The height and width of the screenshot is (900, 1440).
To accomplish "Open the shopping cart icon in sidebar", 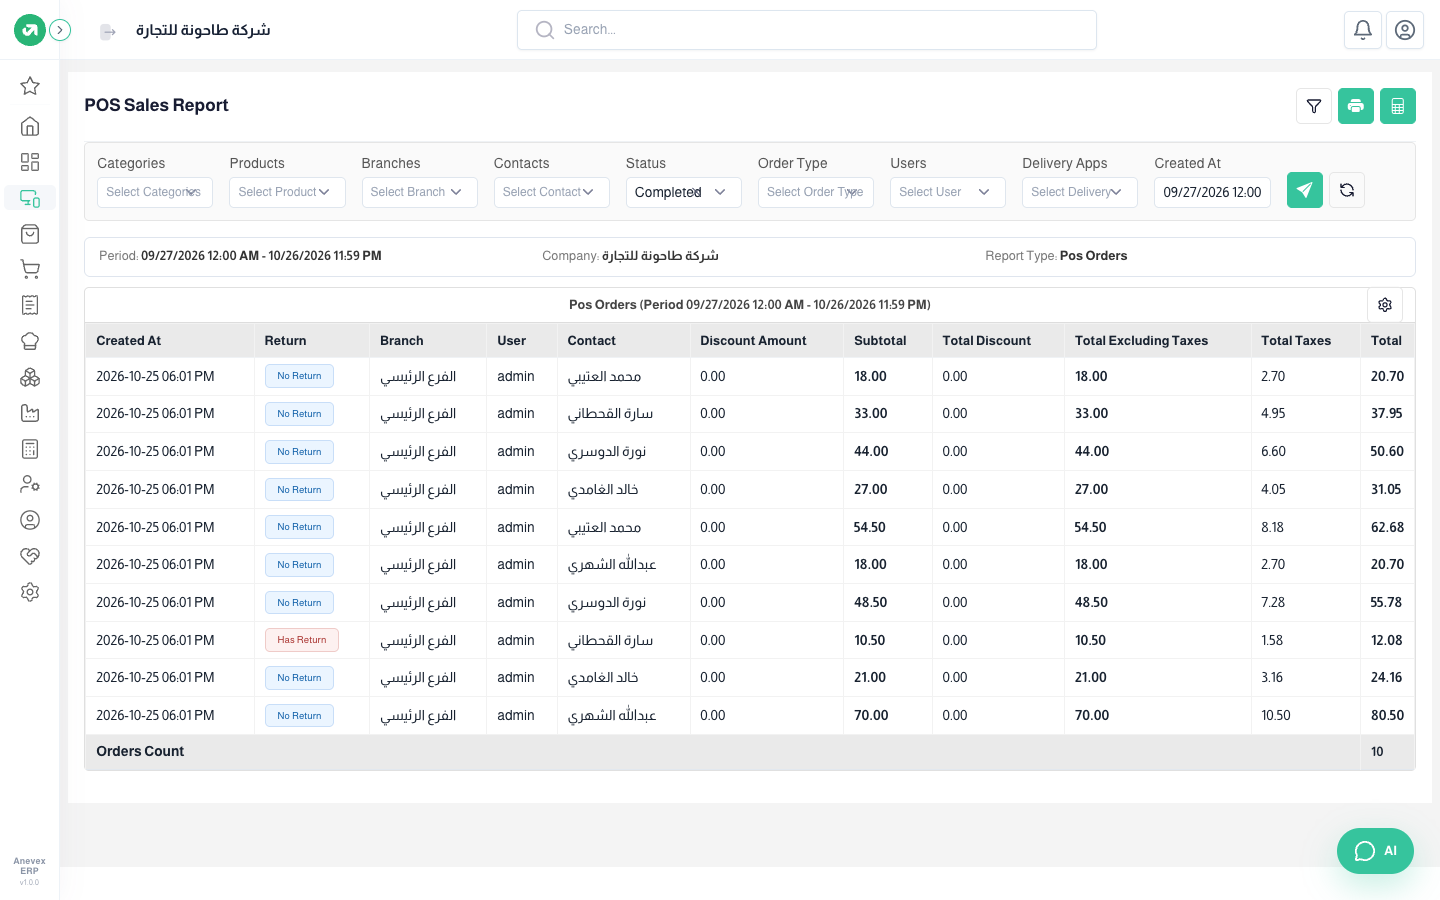I will pyautogui.click(x=30, y=269).
